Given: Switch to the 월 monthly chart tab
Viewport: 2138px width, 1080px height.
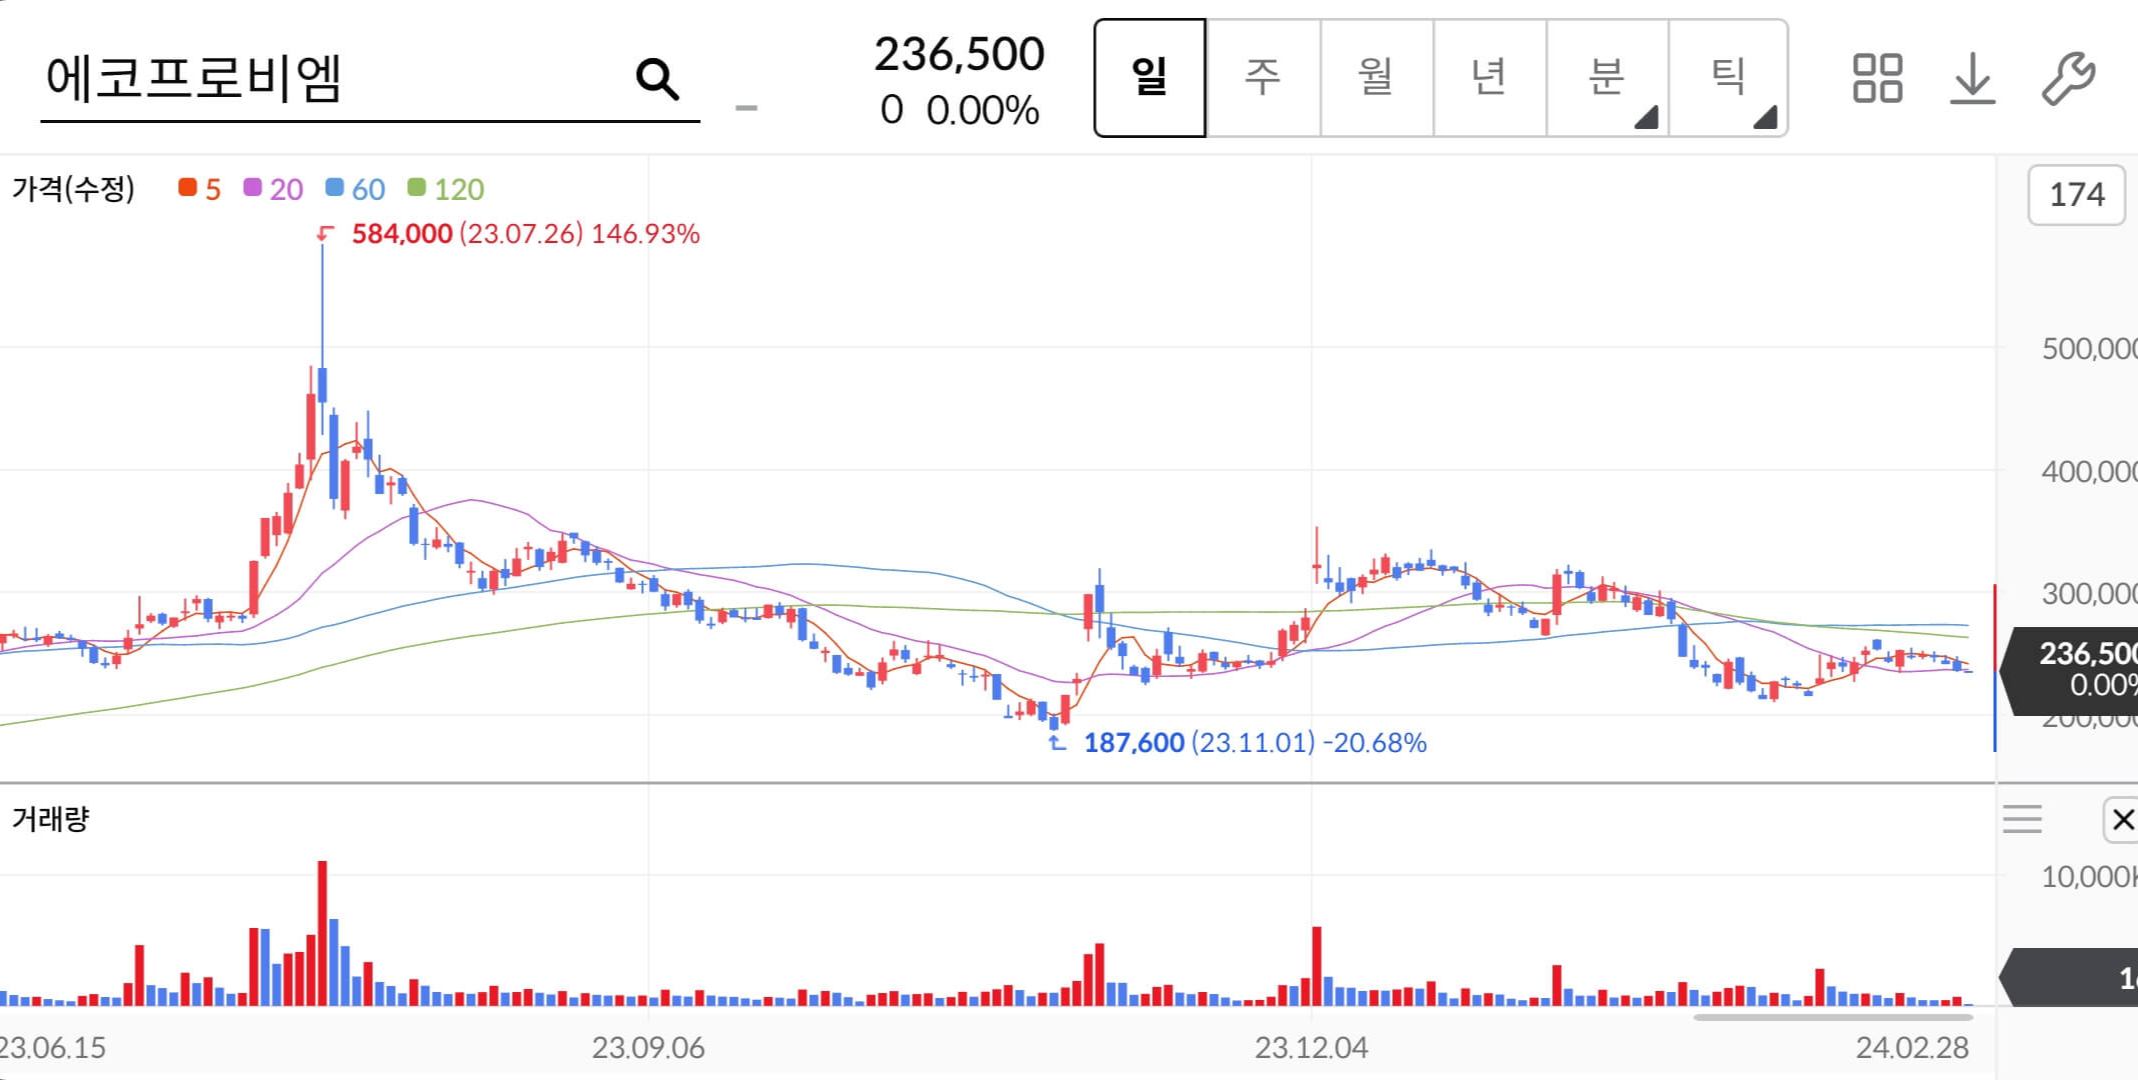Looking at the screenshot, I should [x=1377, y=80].
